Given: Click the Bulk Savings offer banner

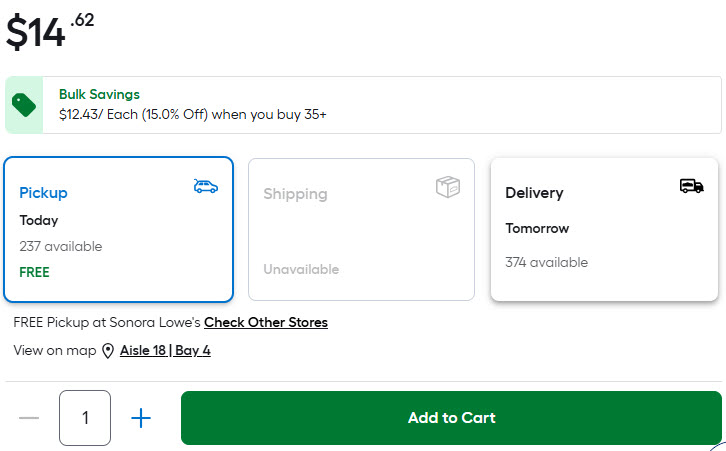Looking at the screenshot, I should point(400,105).
